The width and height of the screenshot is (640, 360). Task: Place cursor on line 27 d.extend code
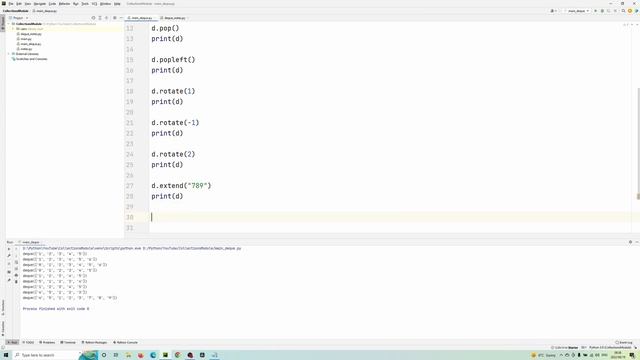coord(181,186)
